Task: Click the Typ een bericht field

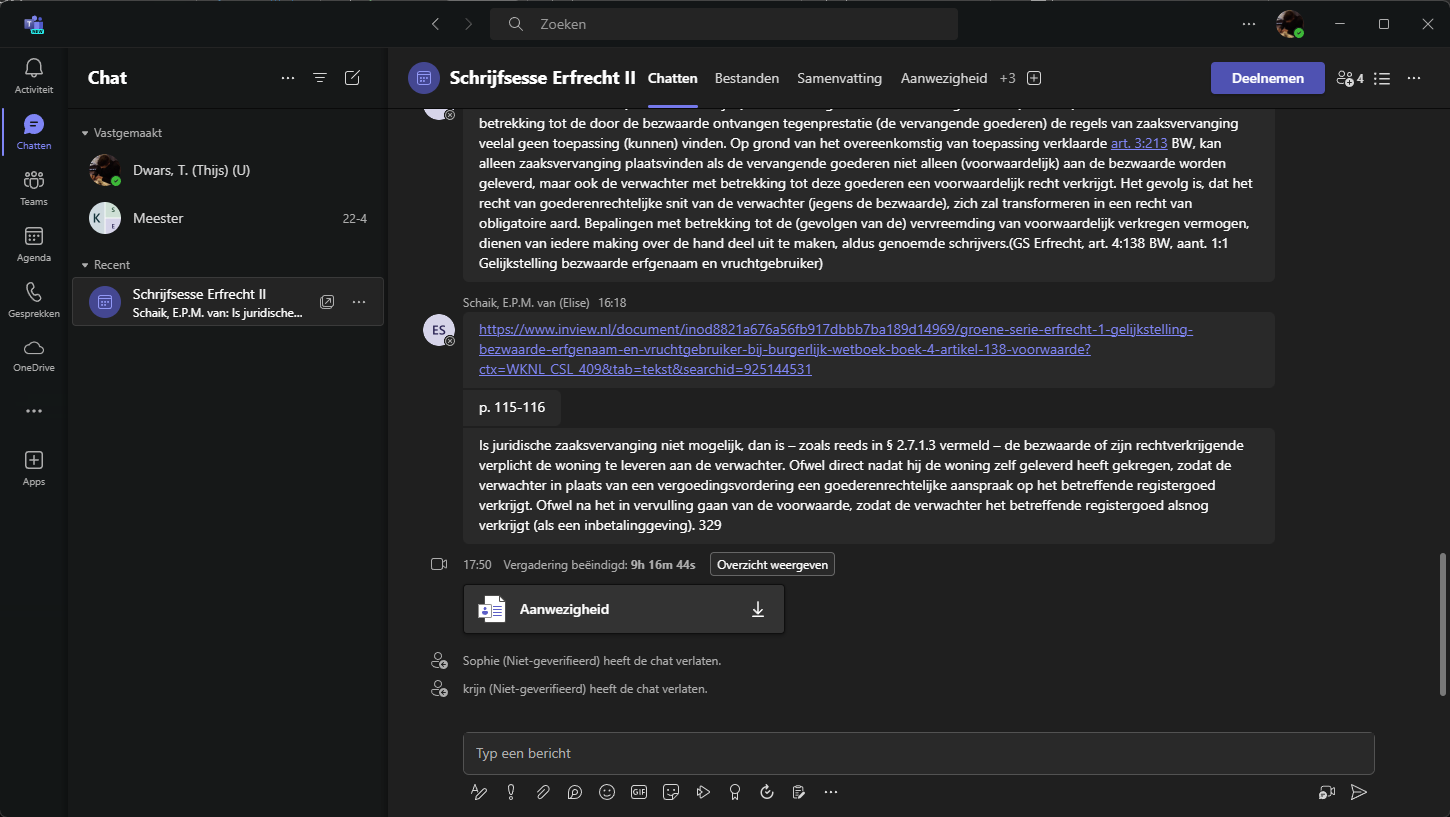Action: [900, 753]
